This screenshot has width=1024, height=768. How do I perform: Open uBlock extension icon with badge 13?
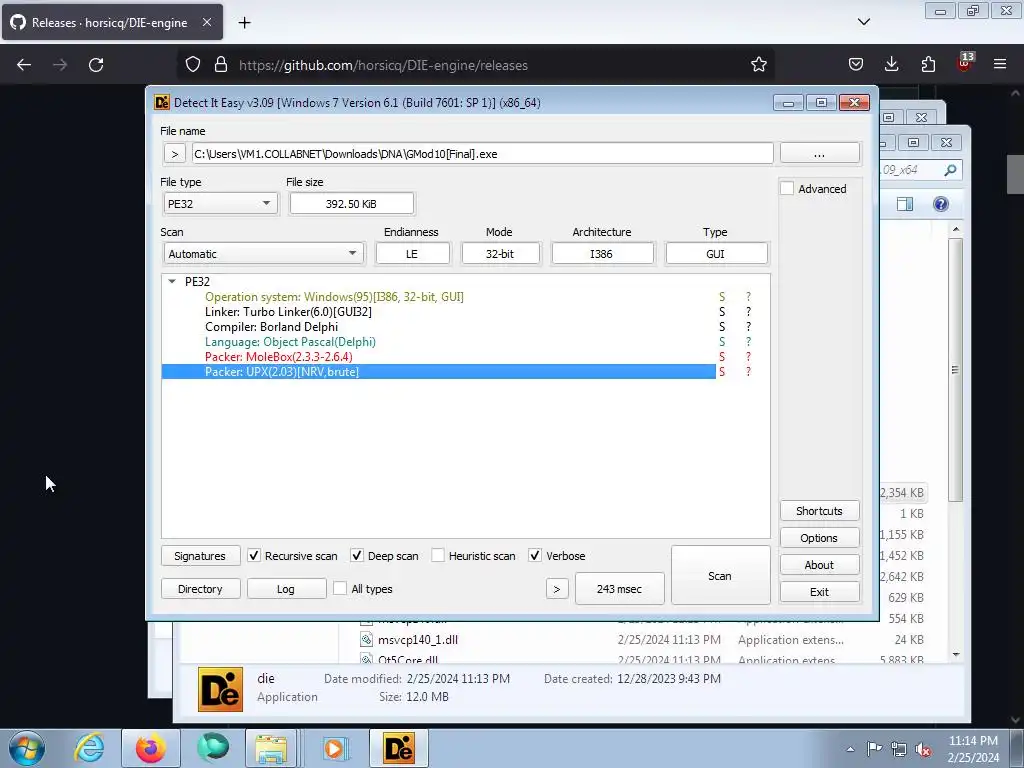tap(965, 62)
